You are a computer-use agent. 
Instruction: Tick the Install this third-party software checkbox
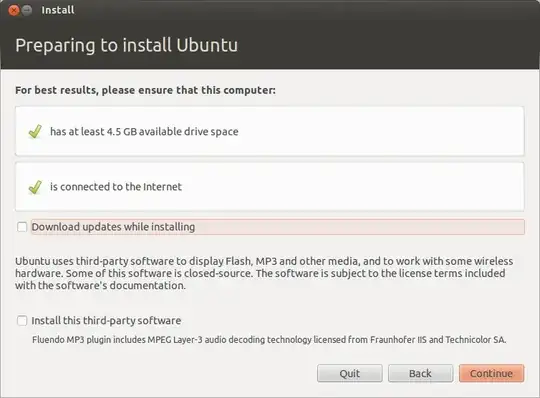point(22,321)
